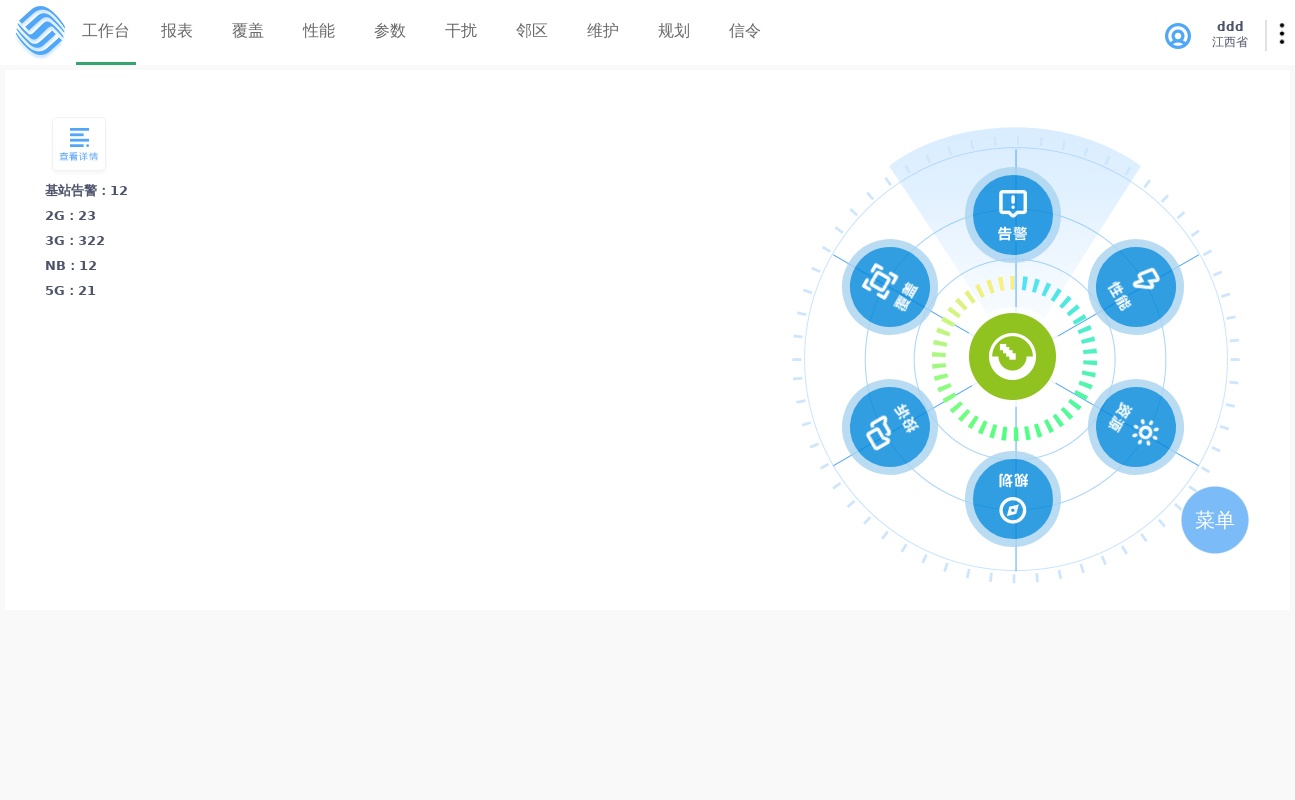
Task: Switch to the 报表 tab
Action: tap(177, 31)
